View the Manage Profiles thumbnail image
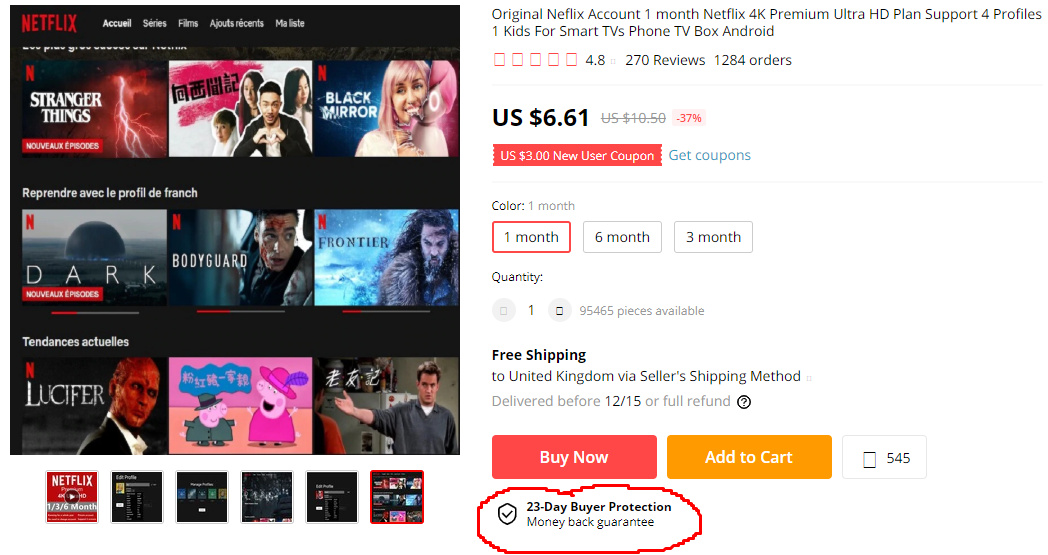This screenshot has height=555, width=1048. coord(202,497)
